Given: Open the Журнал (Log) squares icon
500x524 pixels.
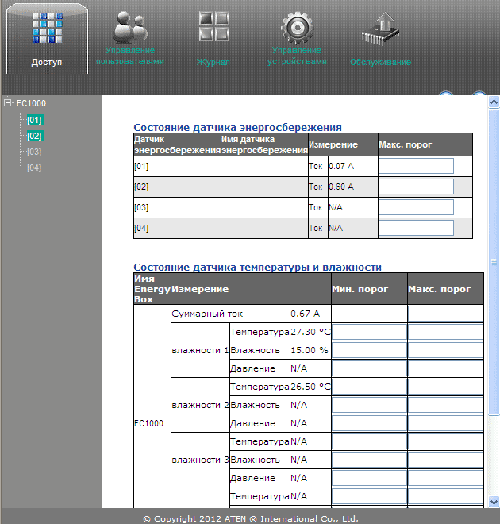Looking at the screenshot, I should [214, 26].
